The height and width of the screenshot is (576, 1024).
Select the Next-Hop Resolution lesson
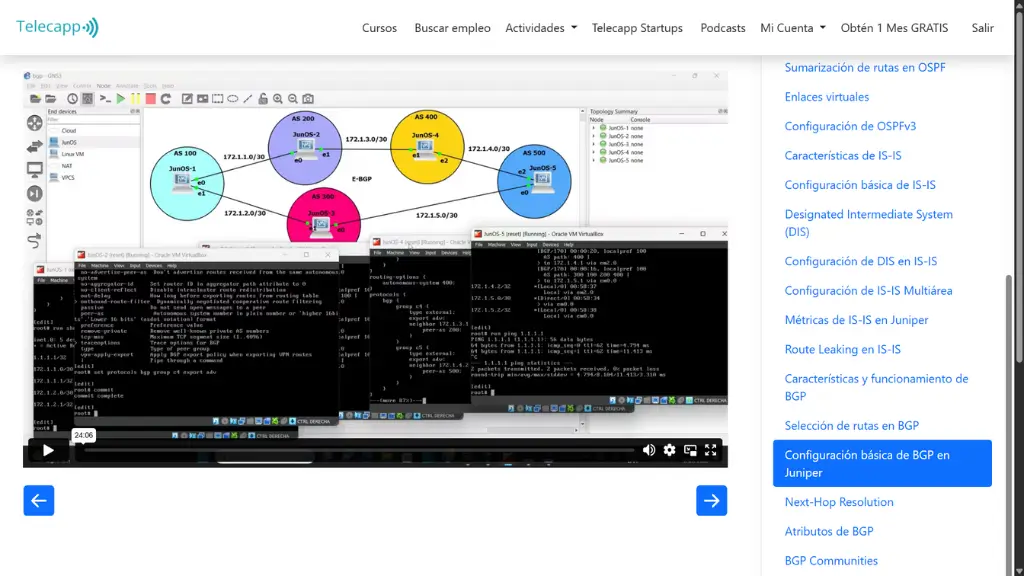pyautogui.click(x=838, y=502)
